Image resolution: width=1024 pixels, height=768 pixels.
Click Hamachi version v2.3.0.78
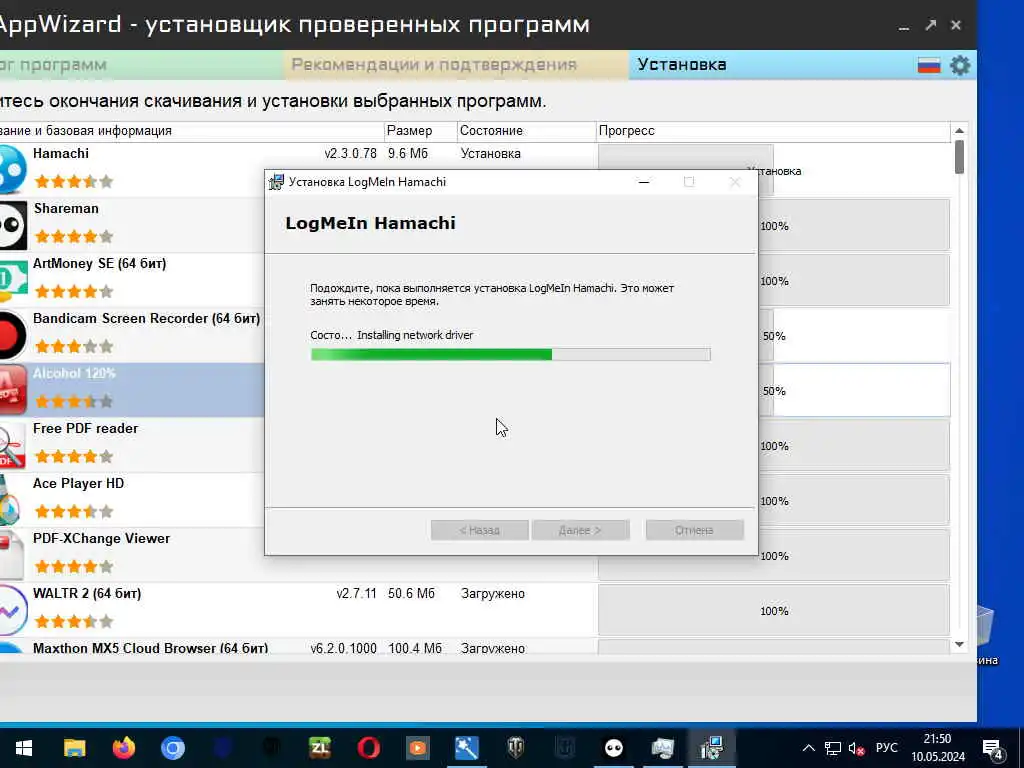tap(351, 153)
